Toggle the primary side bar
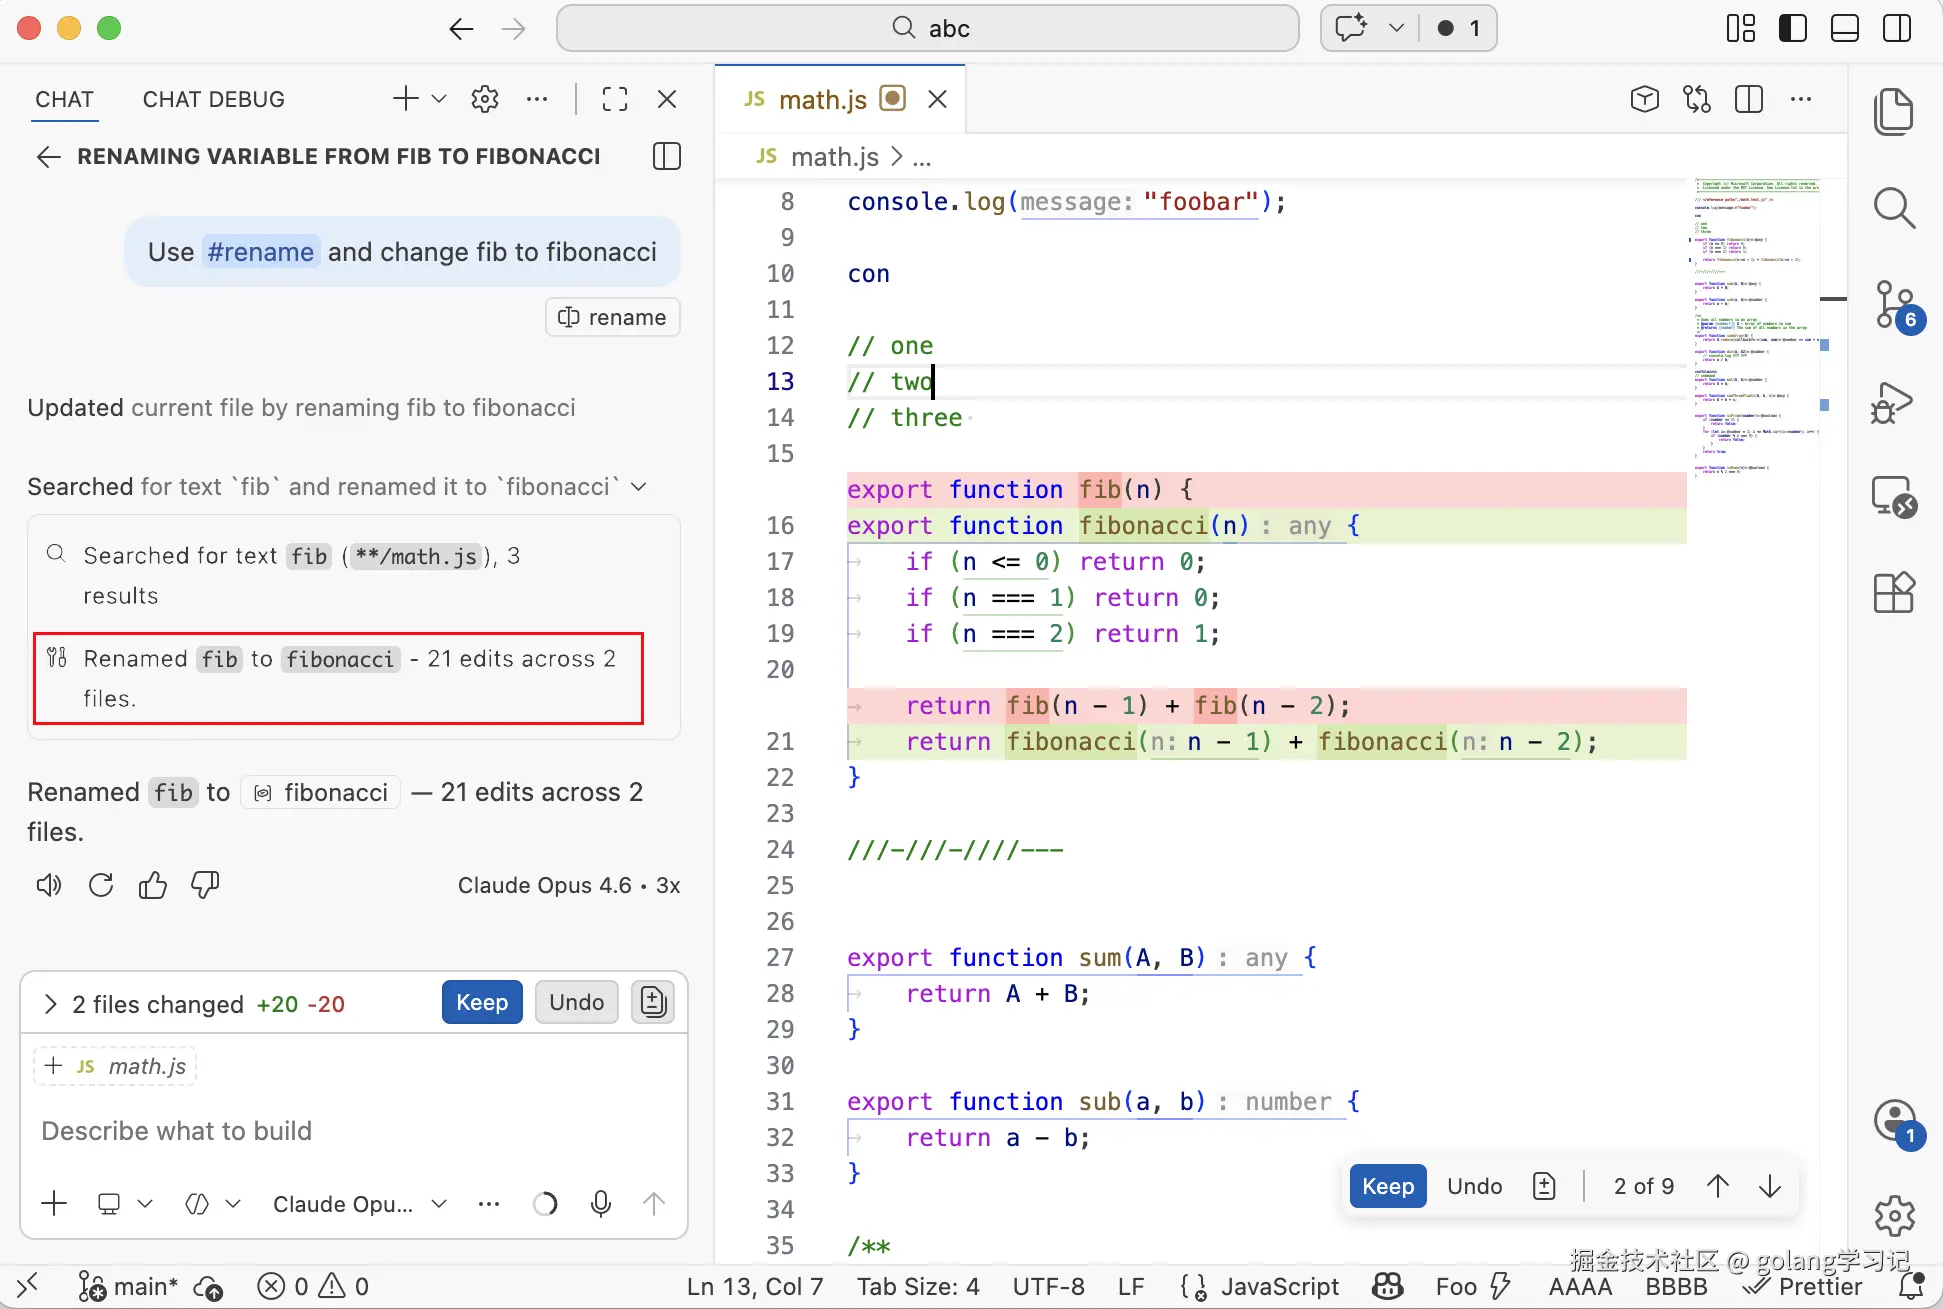The image size is (1943, 1309). click(1793, 28)
